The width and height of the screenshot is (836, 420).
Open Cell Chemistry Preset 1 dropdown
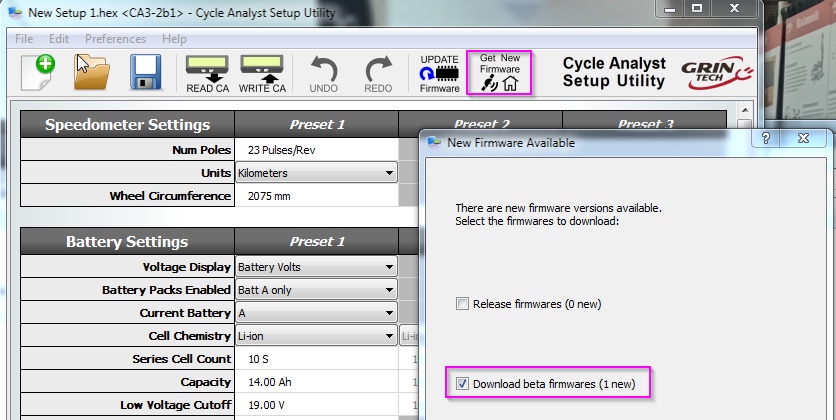[x=317, y=336]
